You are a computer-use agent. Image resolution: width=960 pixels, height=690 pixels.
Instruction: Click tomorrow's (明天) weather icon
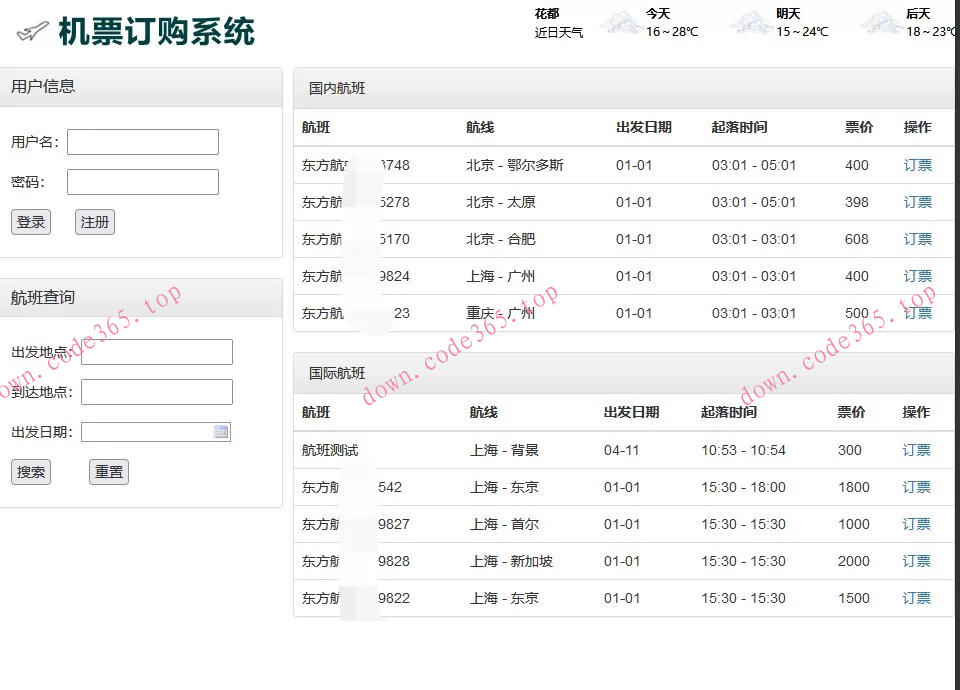pyautogui.click(x=752, y=22)
